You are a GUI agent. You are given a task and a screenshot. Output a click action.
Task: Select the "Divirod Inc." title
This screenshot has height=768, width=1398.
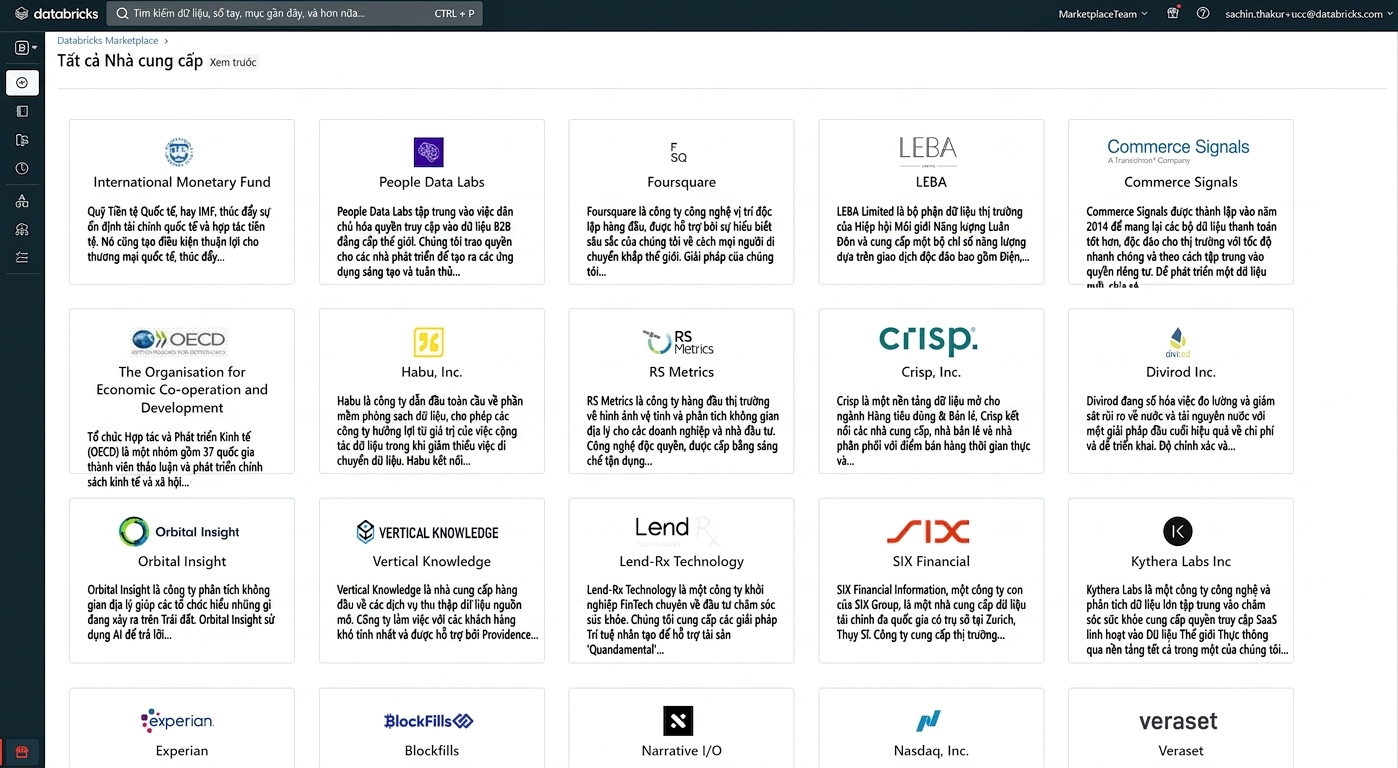click(1181, 372)
